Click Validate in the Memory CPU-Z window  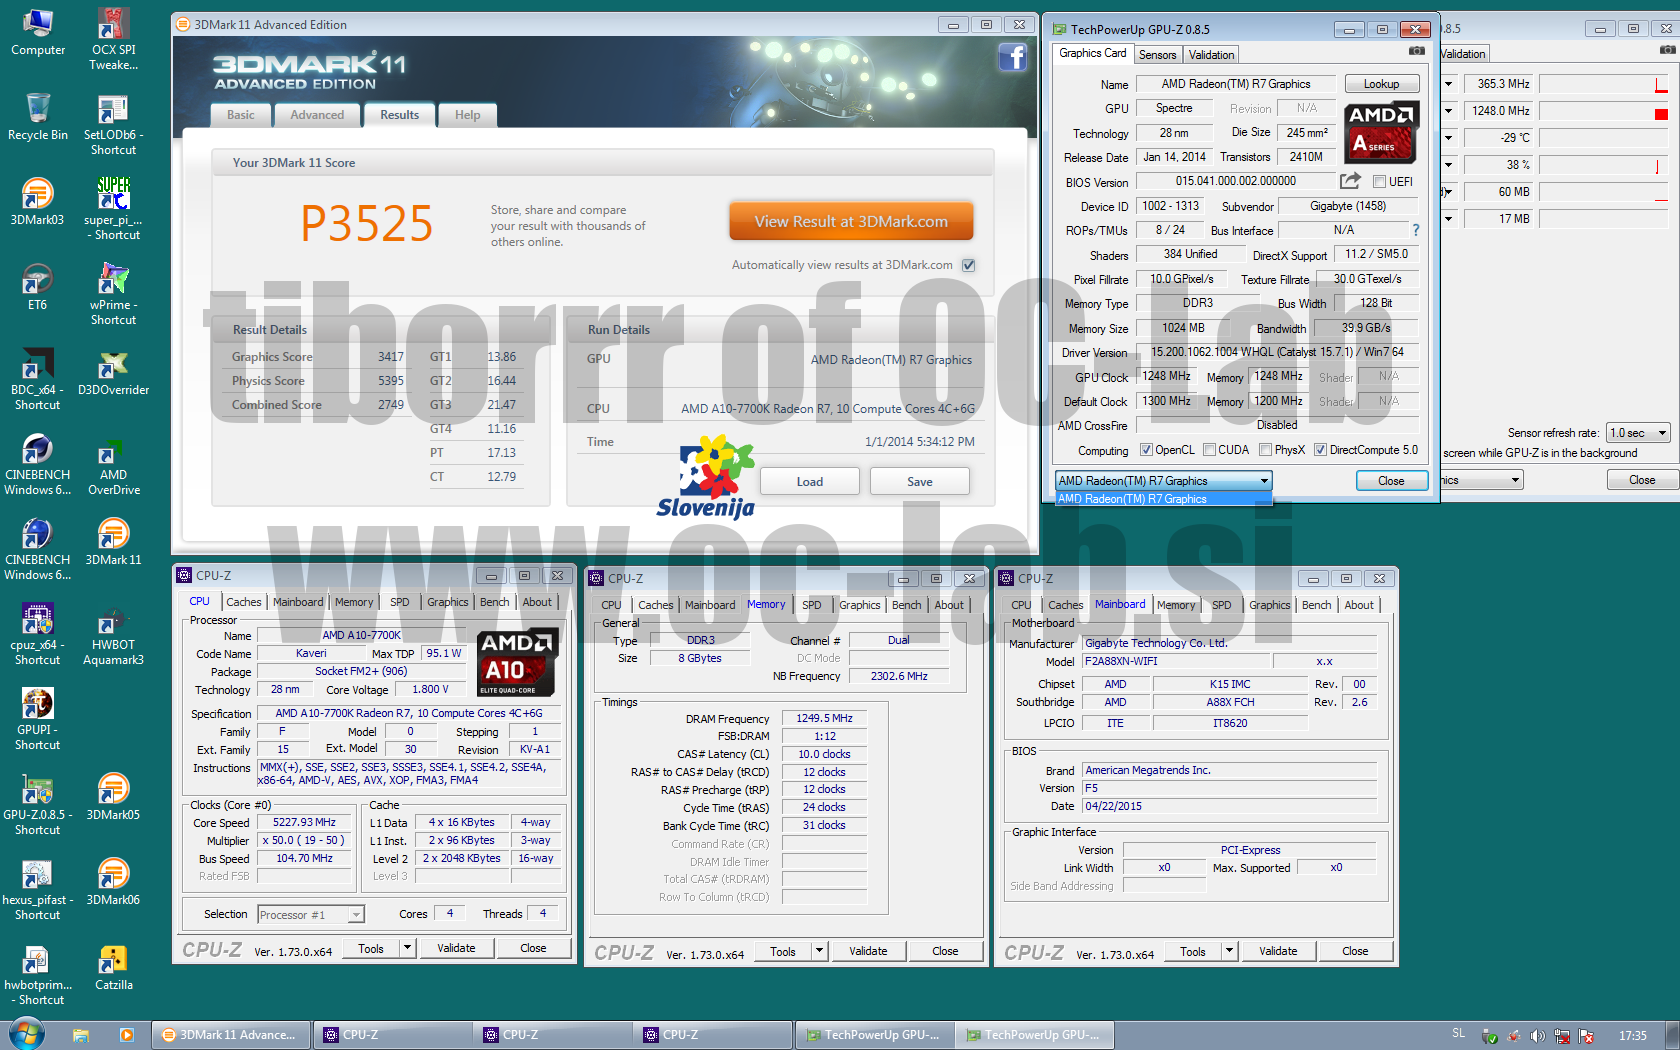868,951
